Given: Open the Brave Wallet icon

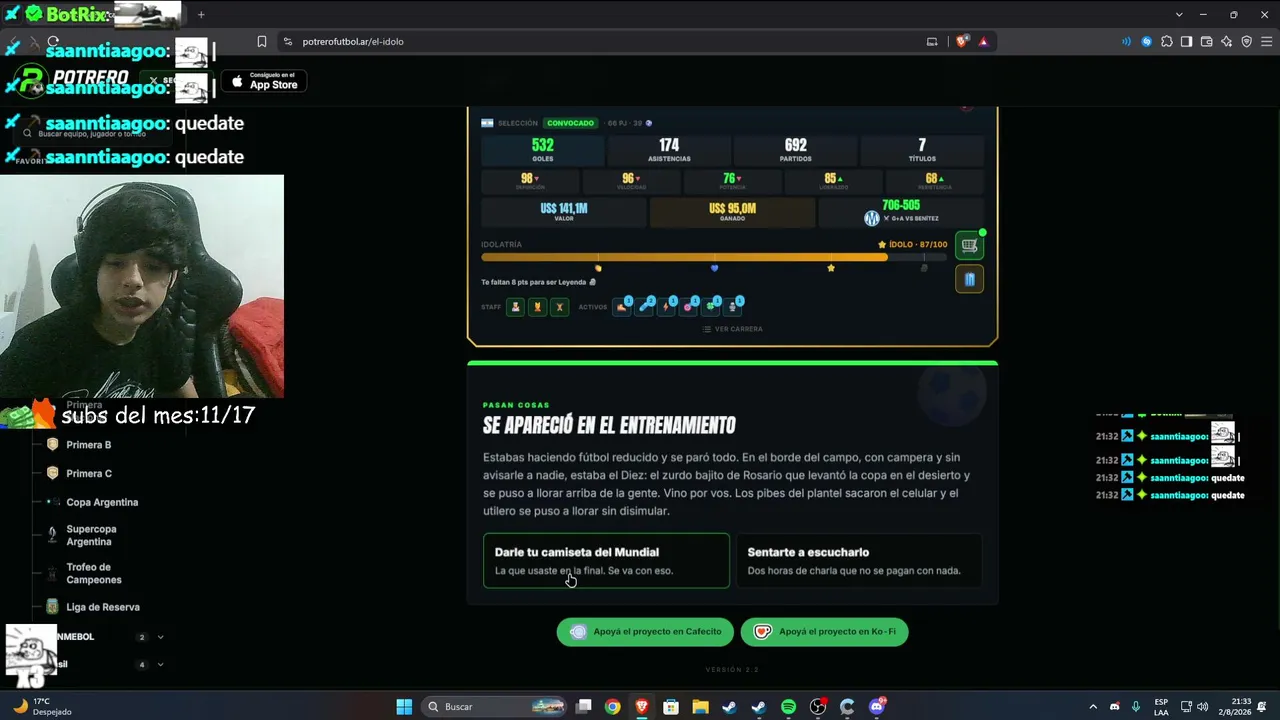Looking at the screenshot, I should click(x=1207, y=41).
